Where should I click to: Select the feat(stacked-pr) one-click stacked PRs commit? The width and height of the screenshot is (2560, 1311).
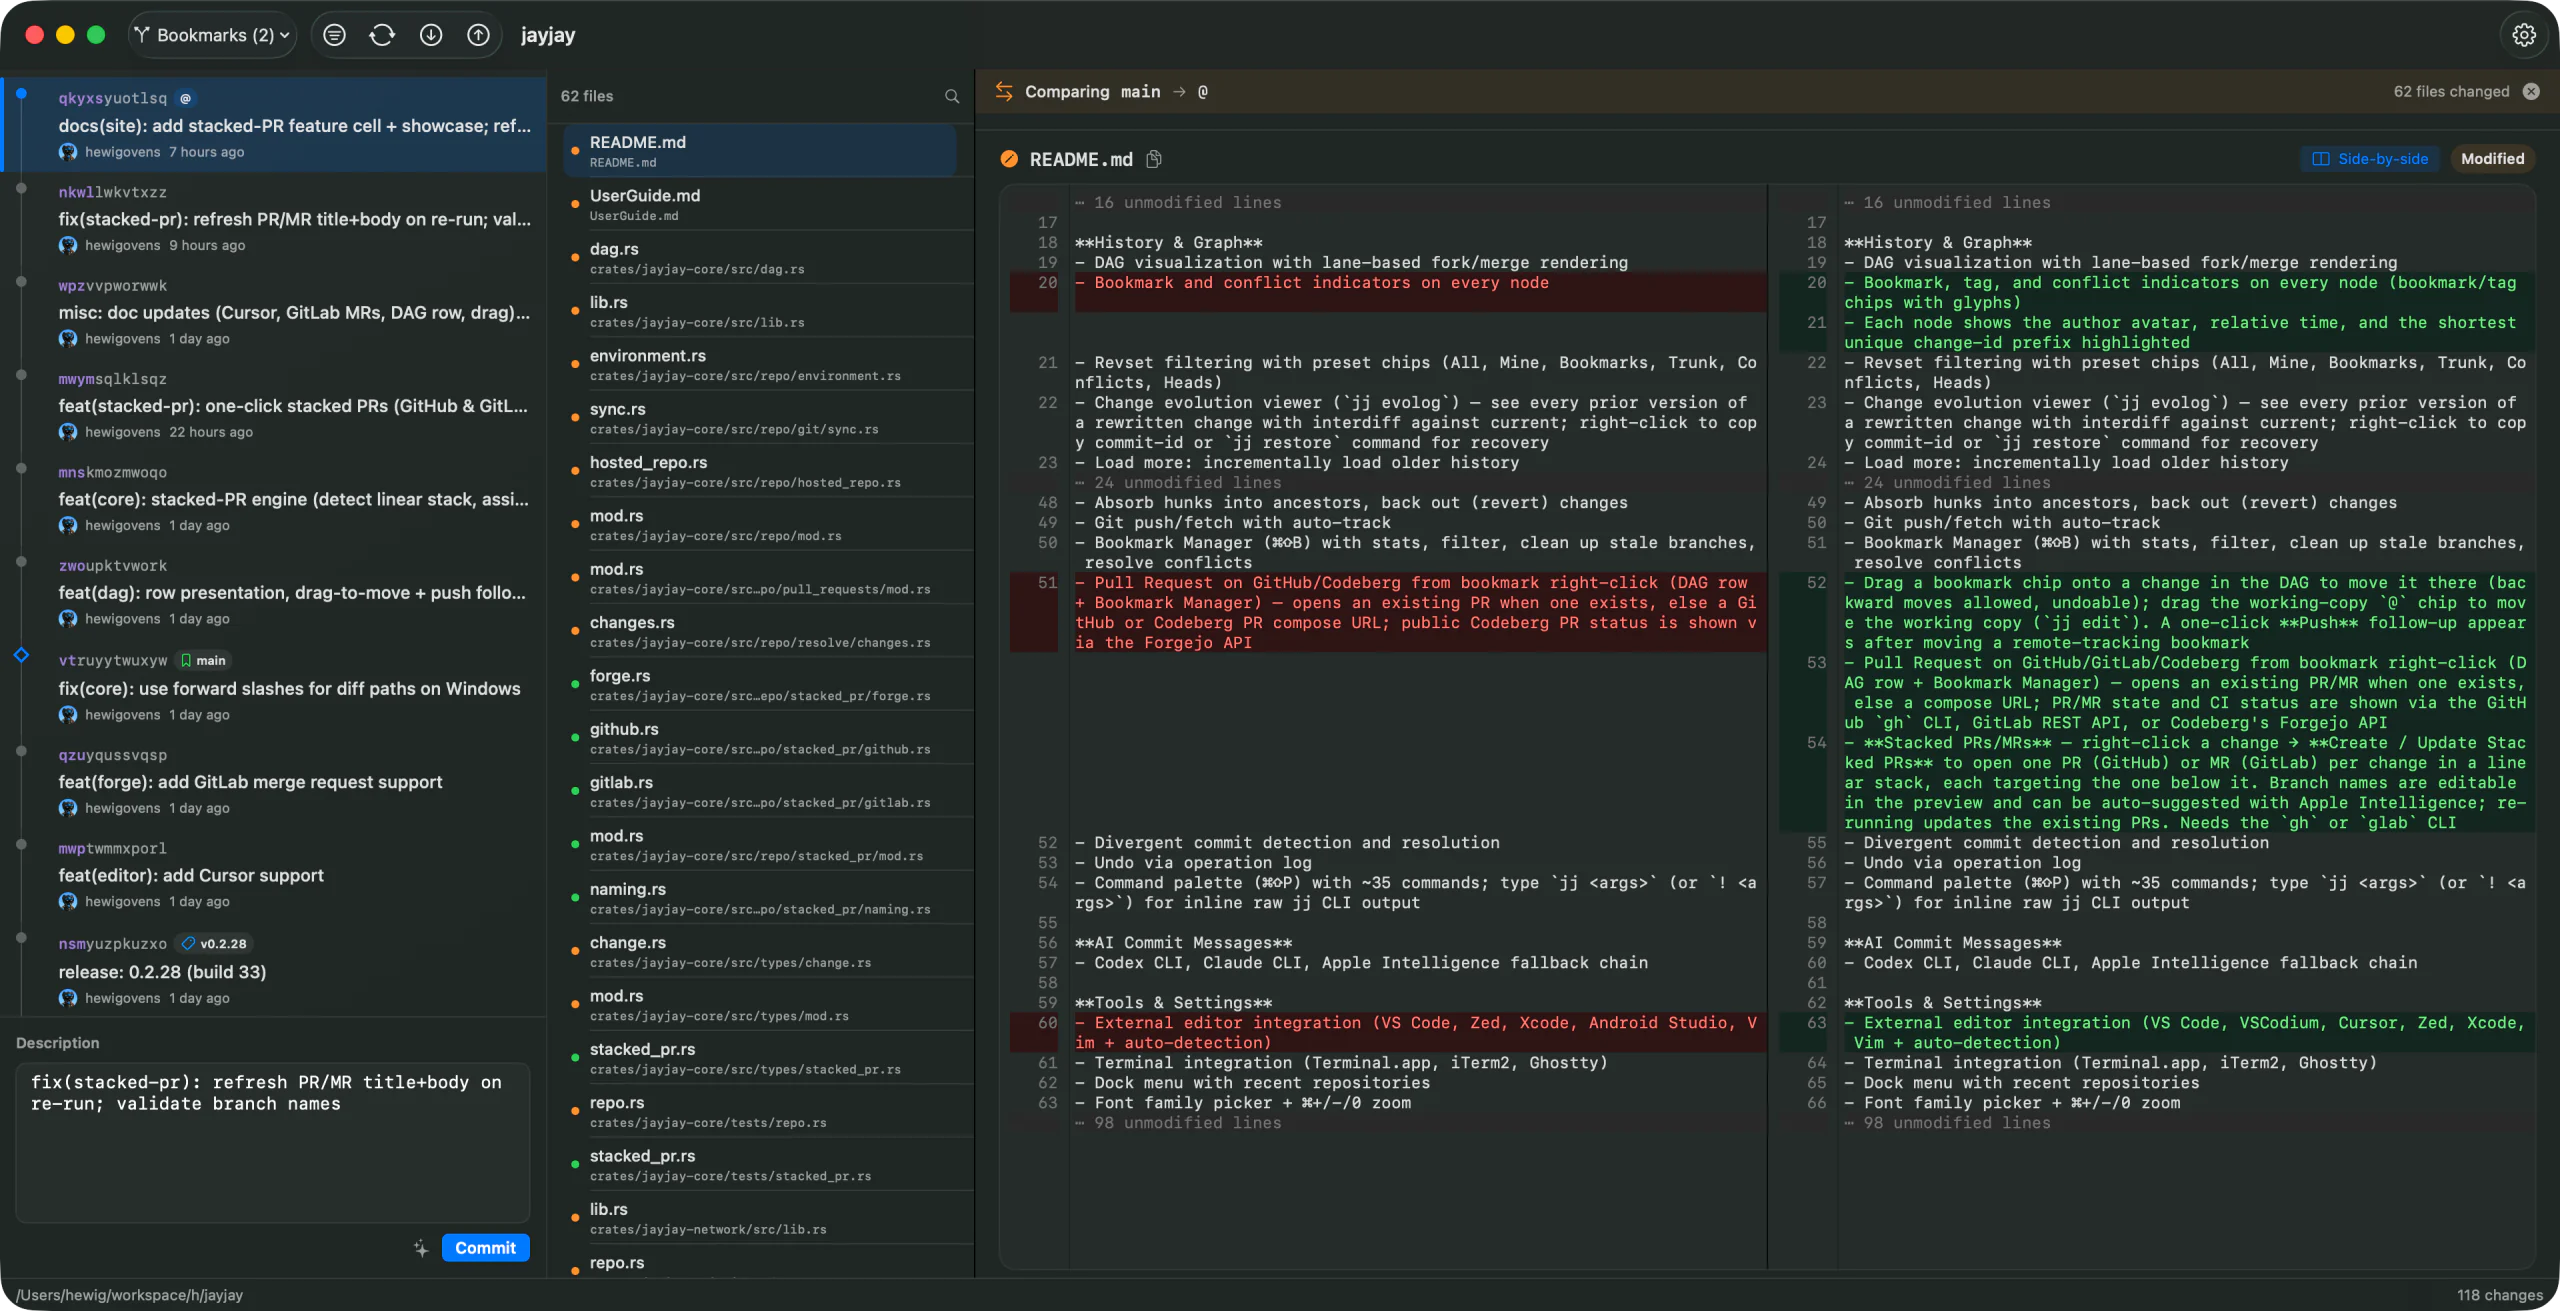click(x=274, y=405)
